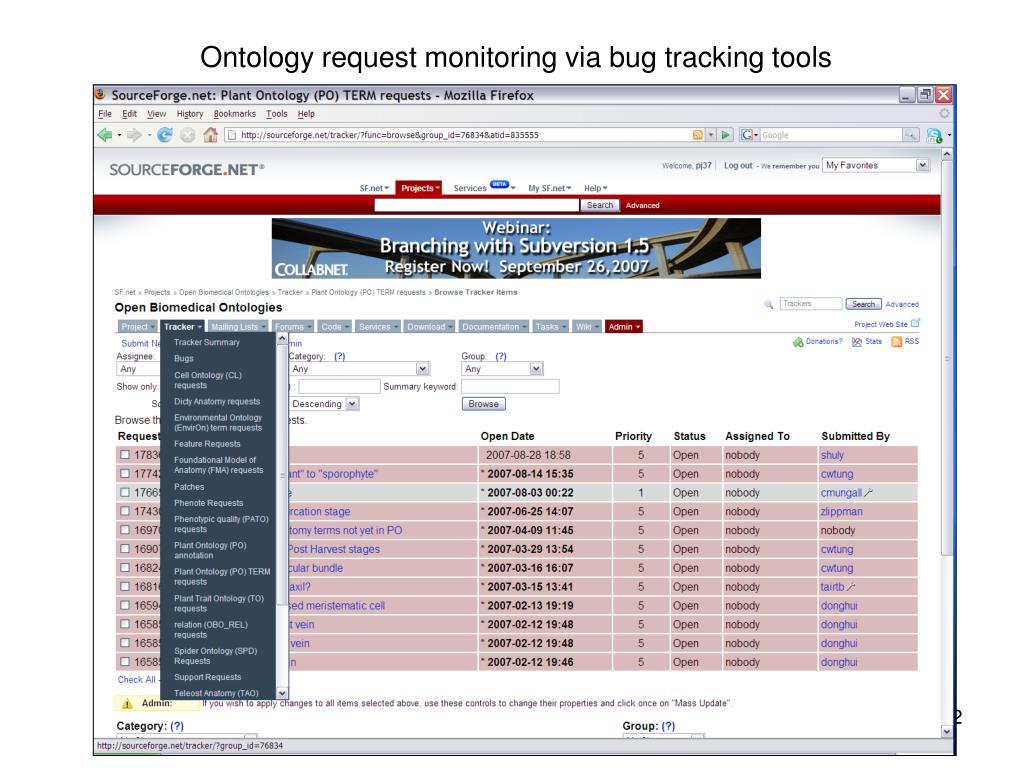Check the box for request 1659
1024x768 pixels.
125,605
